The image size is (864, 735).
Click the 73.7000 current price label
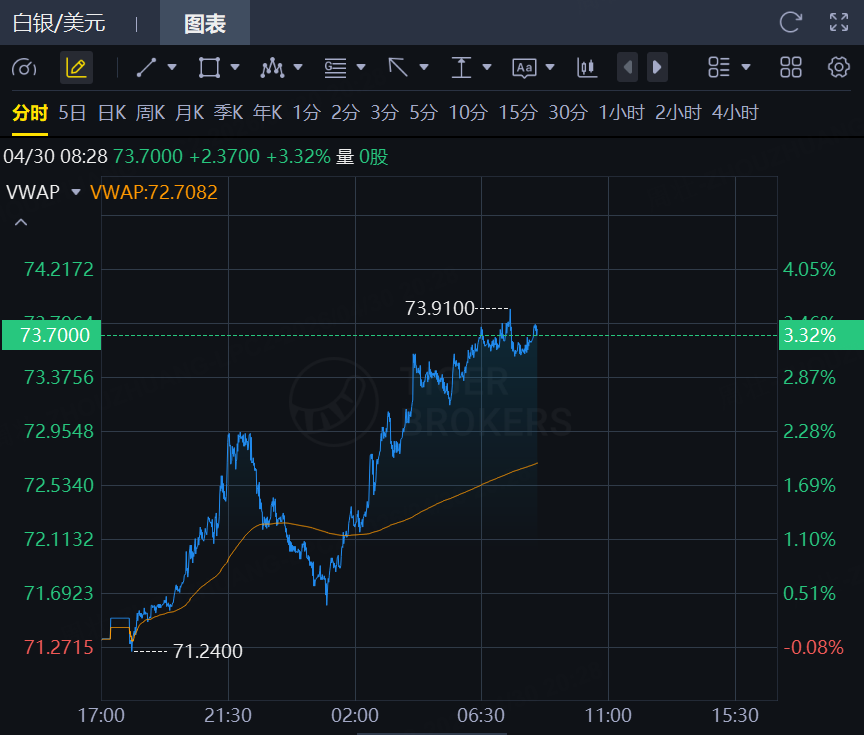pyautogui.click(x=51, y=335)
